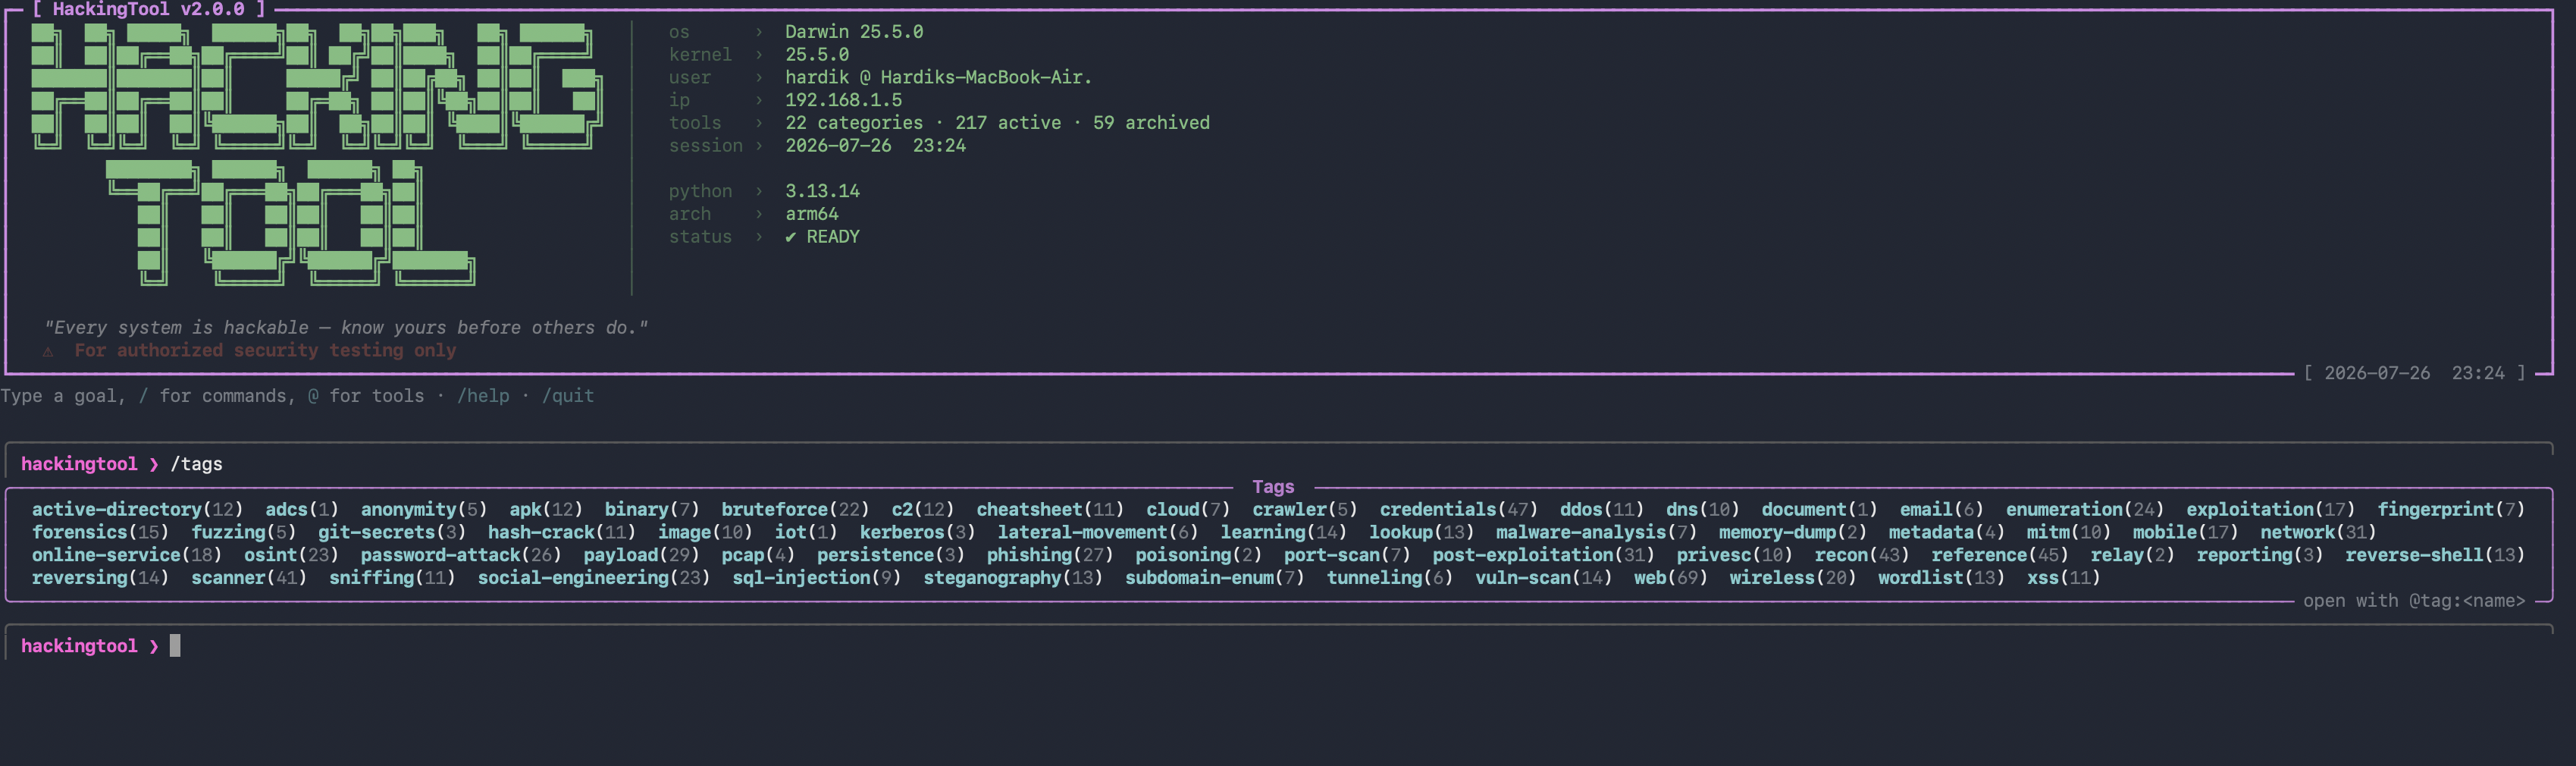Select the cloud(7) tag
The image size is (2576, 766).
pyautogui.click(x=1187, y=509)
